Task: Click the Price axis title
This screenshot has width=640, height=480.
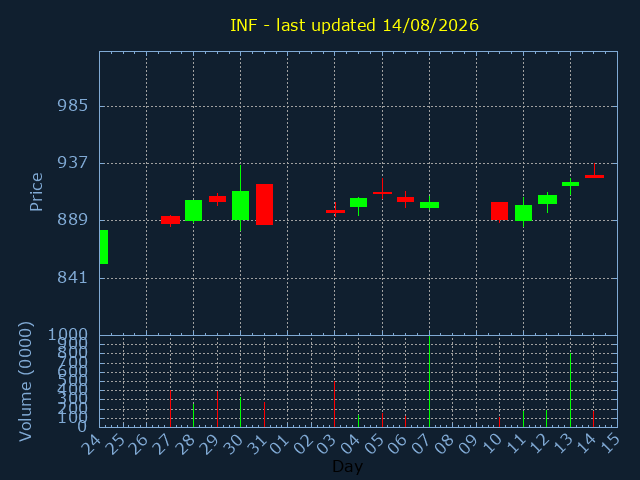Action: 36,192
